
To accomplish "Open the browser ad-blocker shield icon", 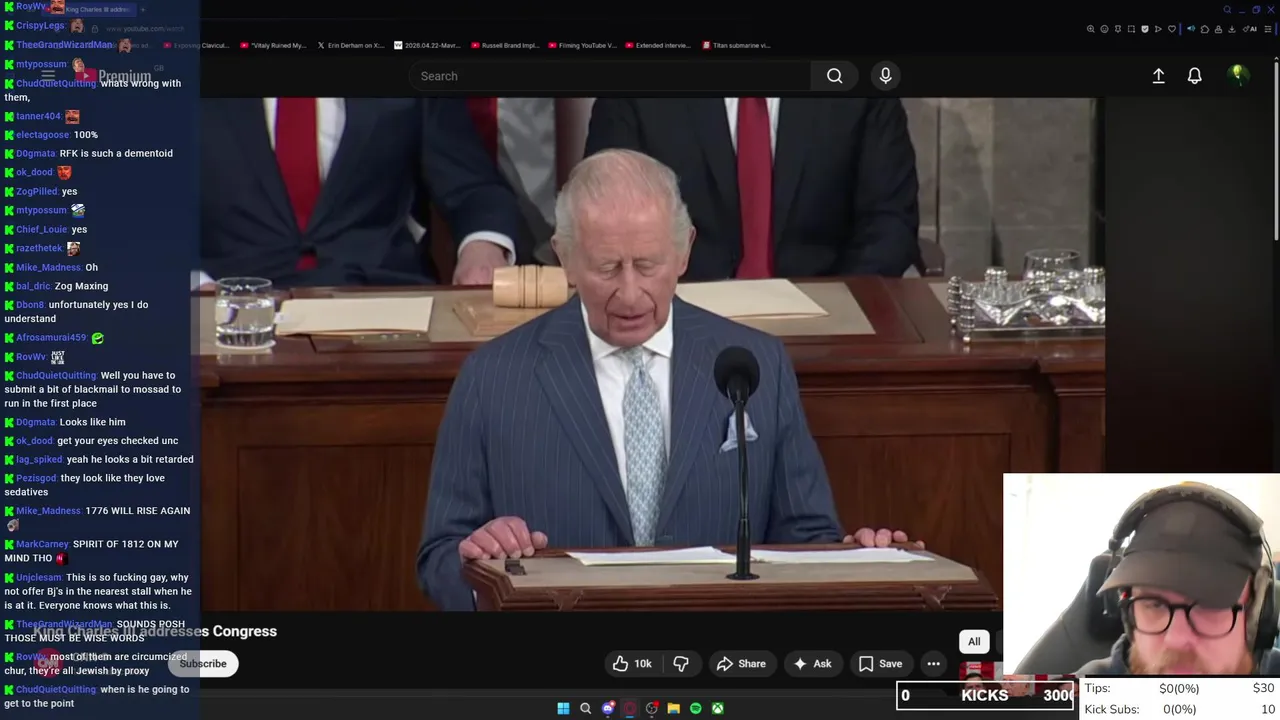I will (x=1145, y=29).
